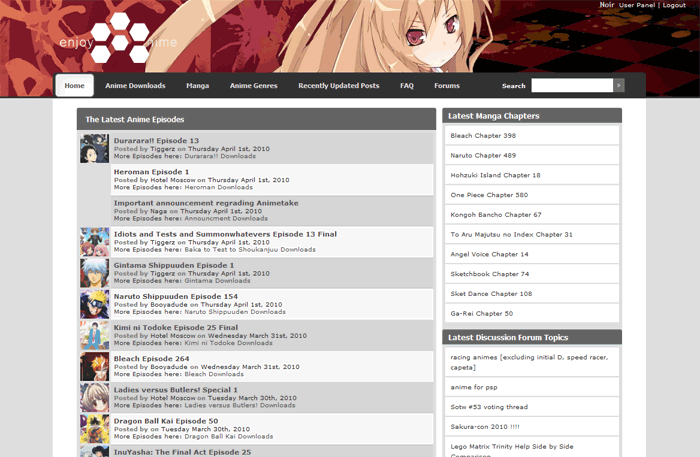Click the Logout link
This screenshot has width=700, height=457.
point(674,5)
